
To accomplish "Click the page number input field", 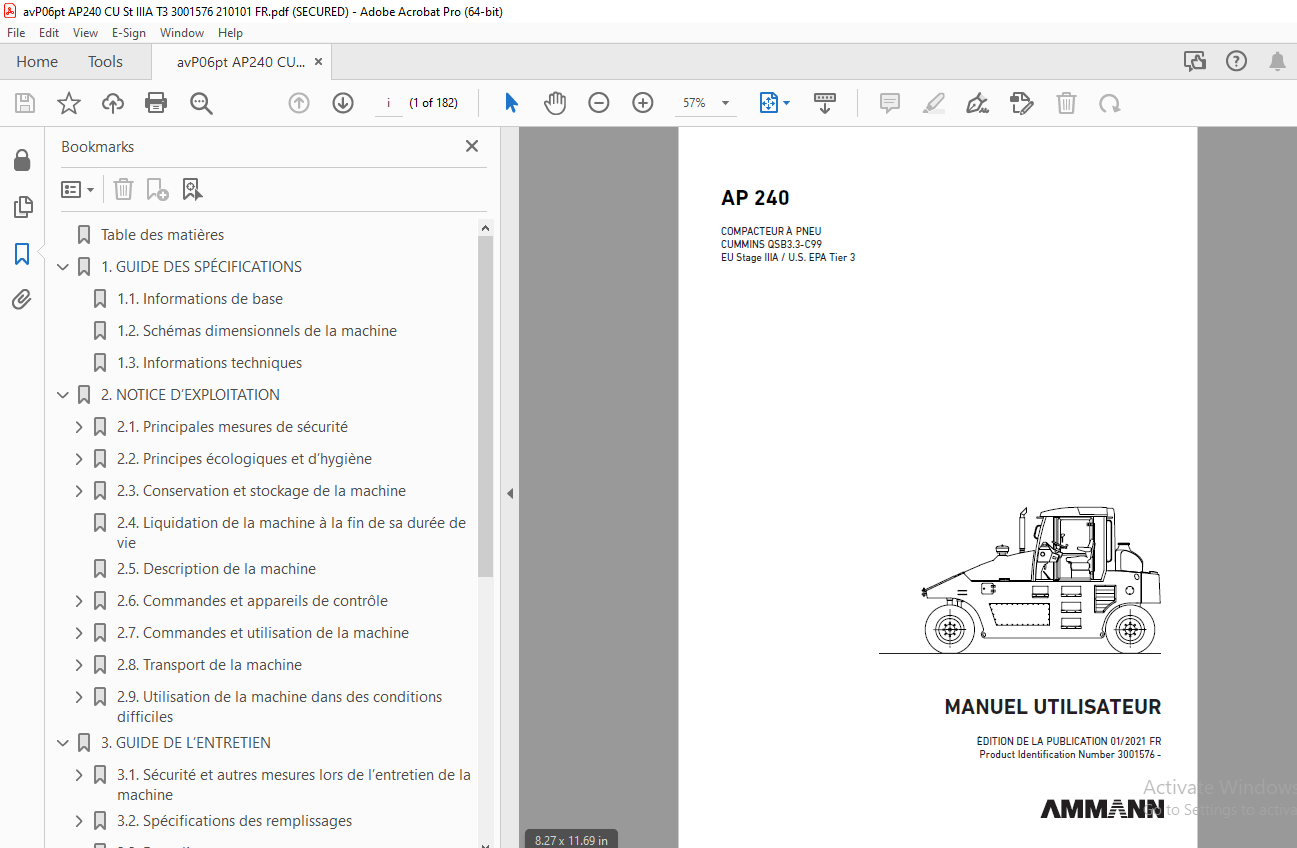I will click(388, 103).
